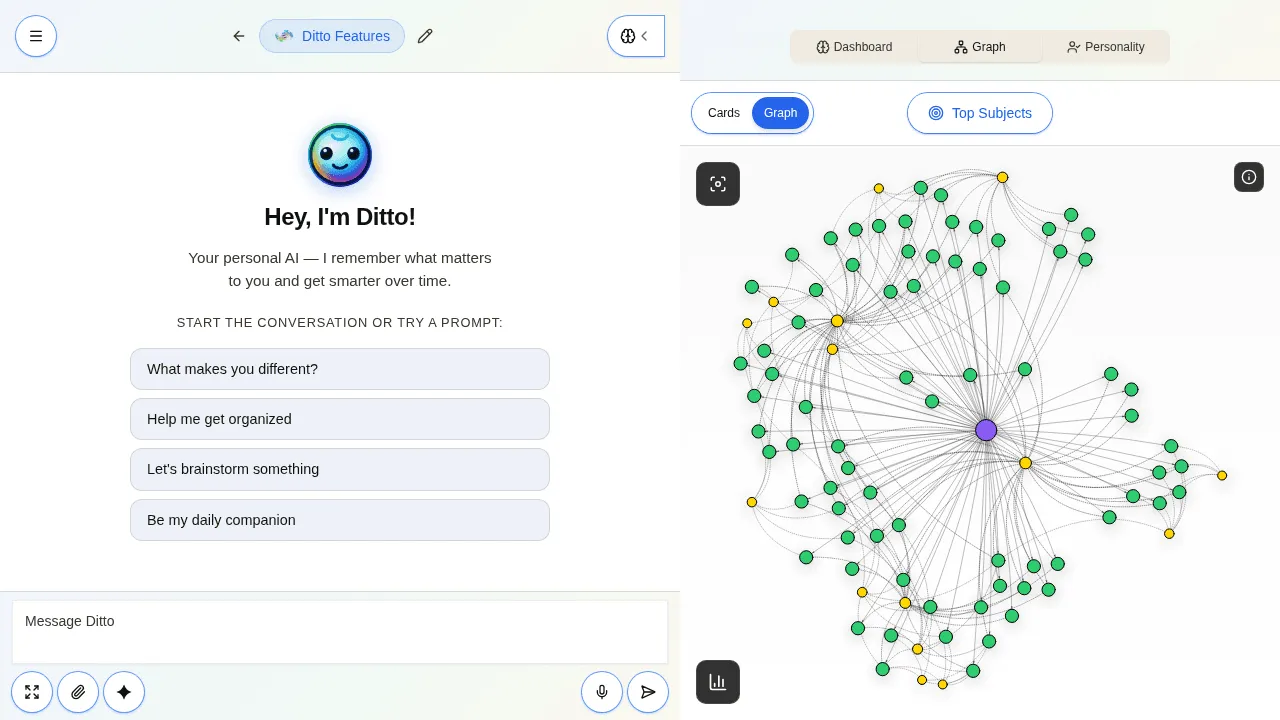The height and width of the screenshot is (720, 1280).
Task: Click the brain memories indicator
Action: click(x=628, y=36)
